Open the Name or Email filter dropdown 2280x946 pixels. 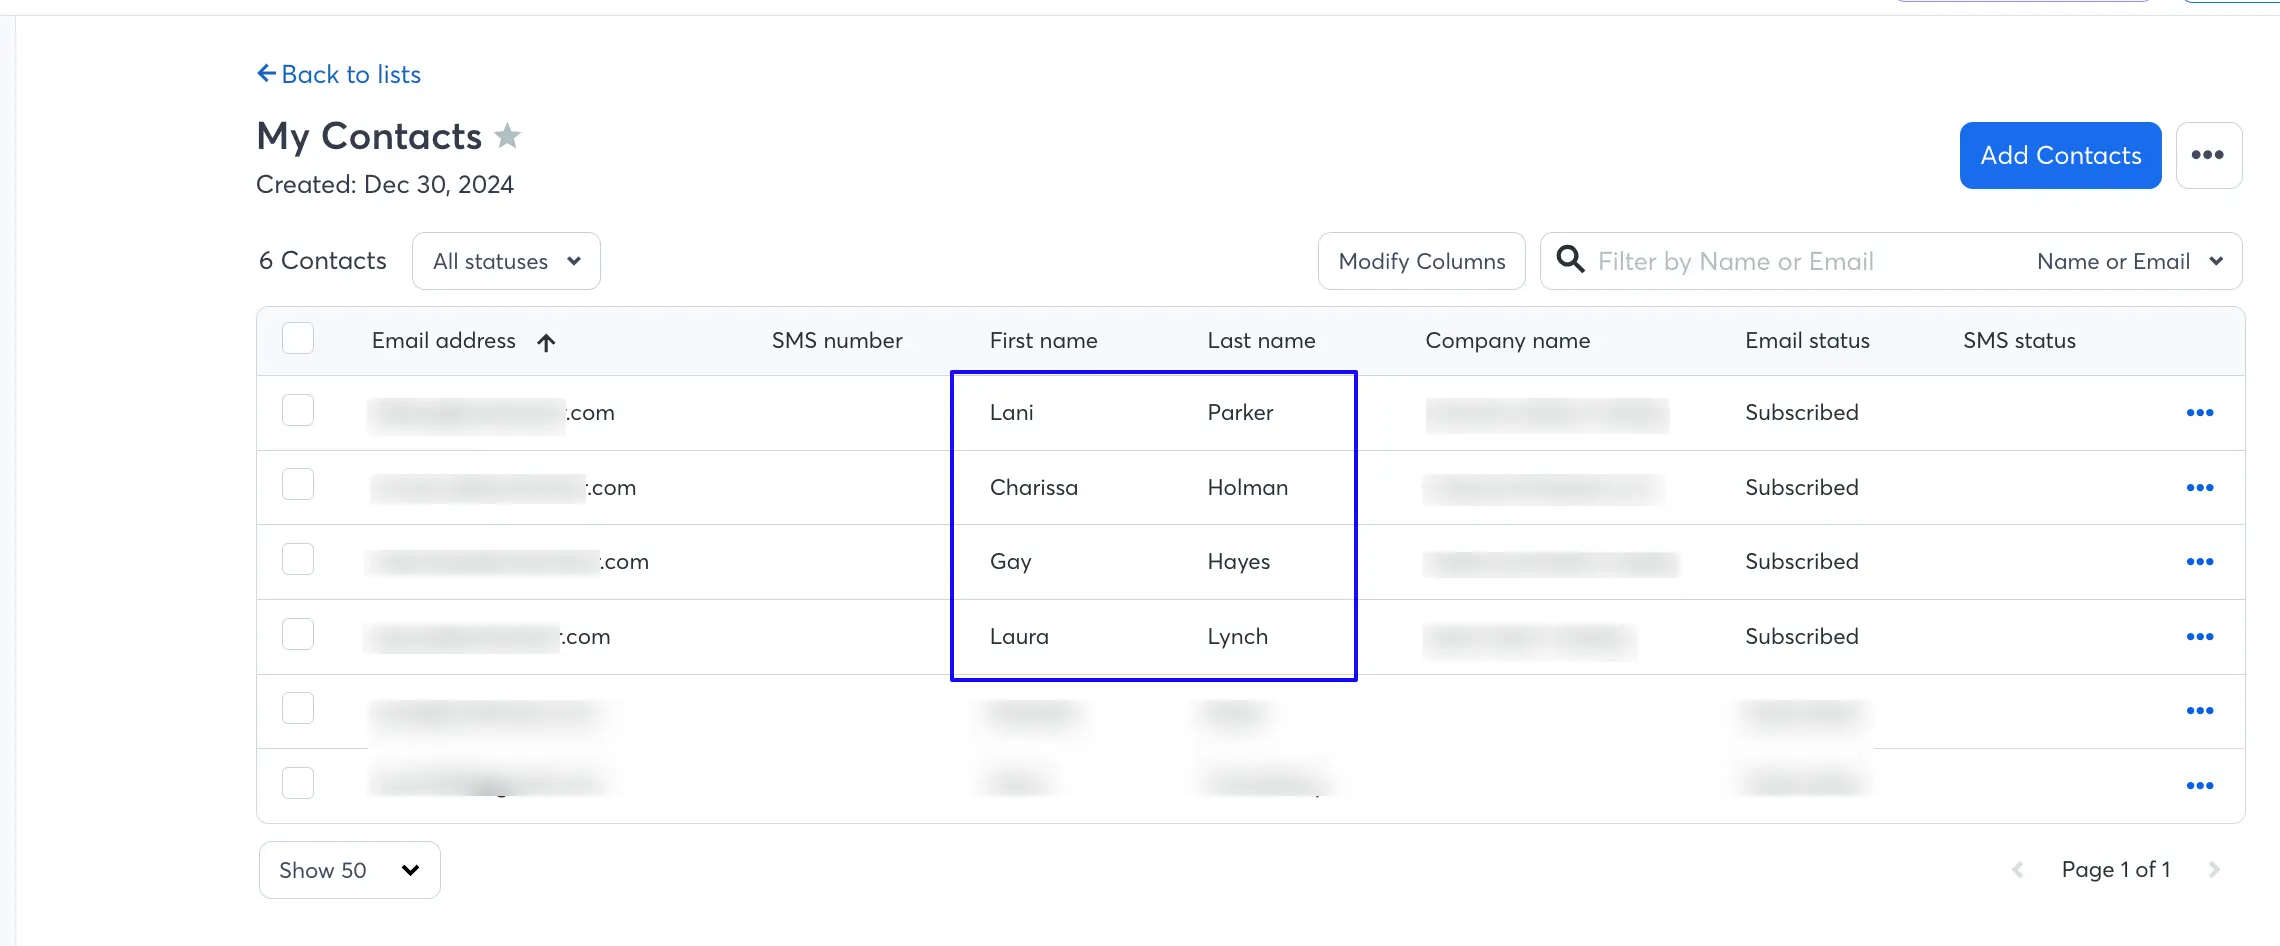2130,261
